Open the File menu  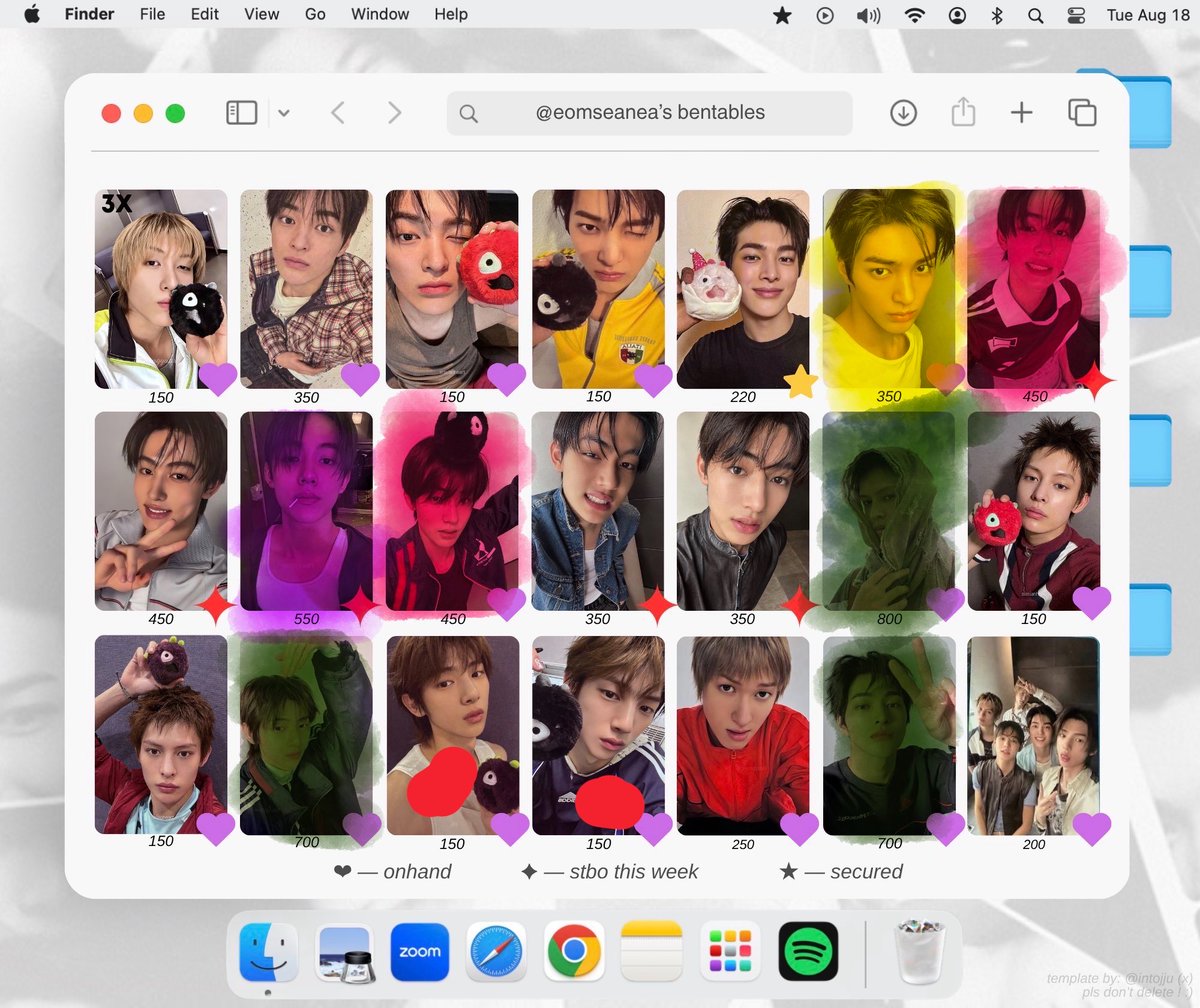point(153,14)
